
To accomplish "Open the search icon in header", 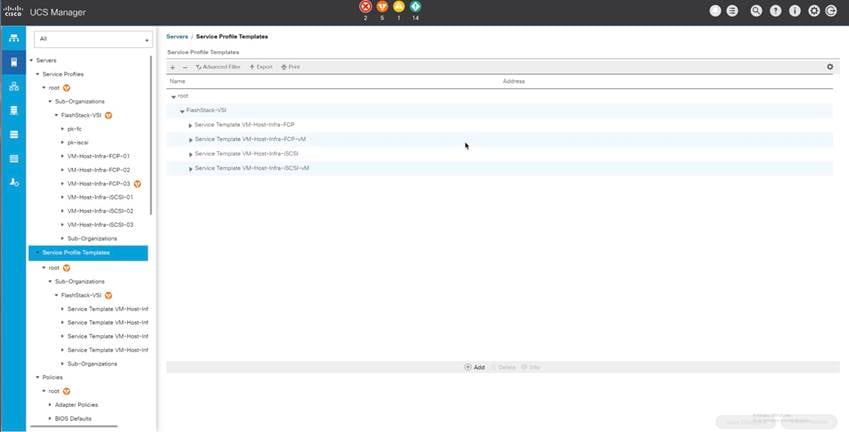I will click(x=756, y=11).
